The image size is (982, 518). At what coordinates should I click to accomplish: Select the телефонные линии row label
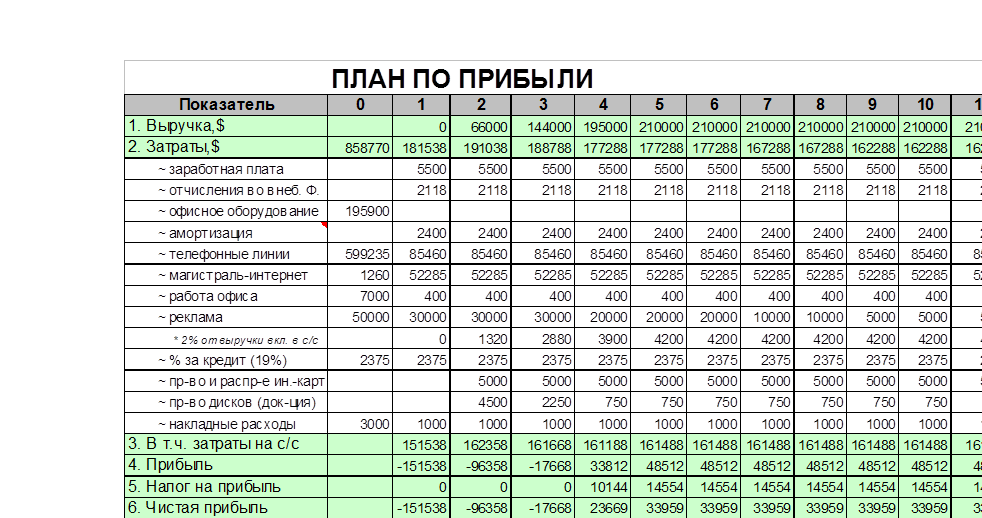pyautogui.click(x=226, y=254)
